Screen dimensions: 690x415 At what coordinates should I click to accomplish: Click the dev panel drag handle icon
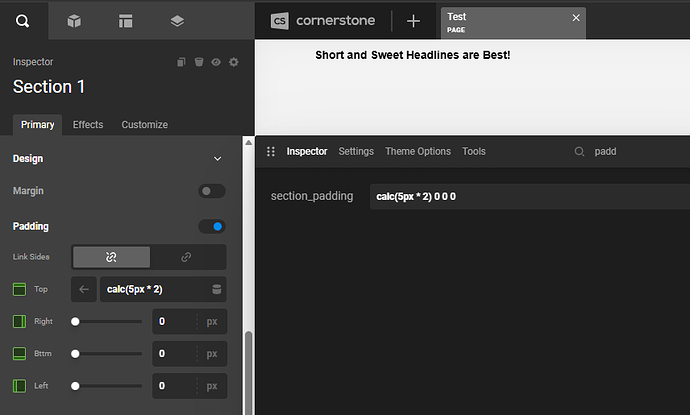pos(271,151)
